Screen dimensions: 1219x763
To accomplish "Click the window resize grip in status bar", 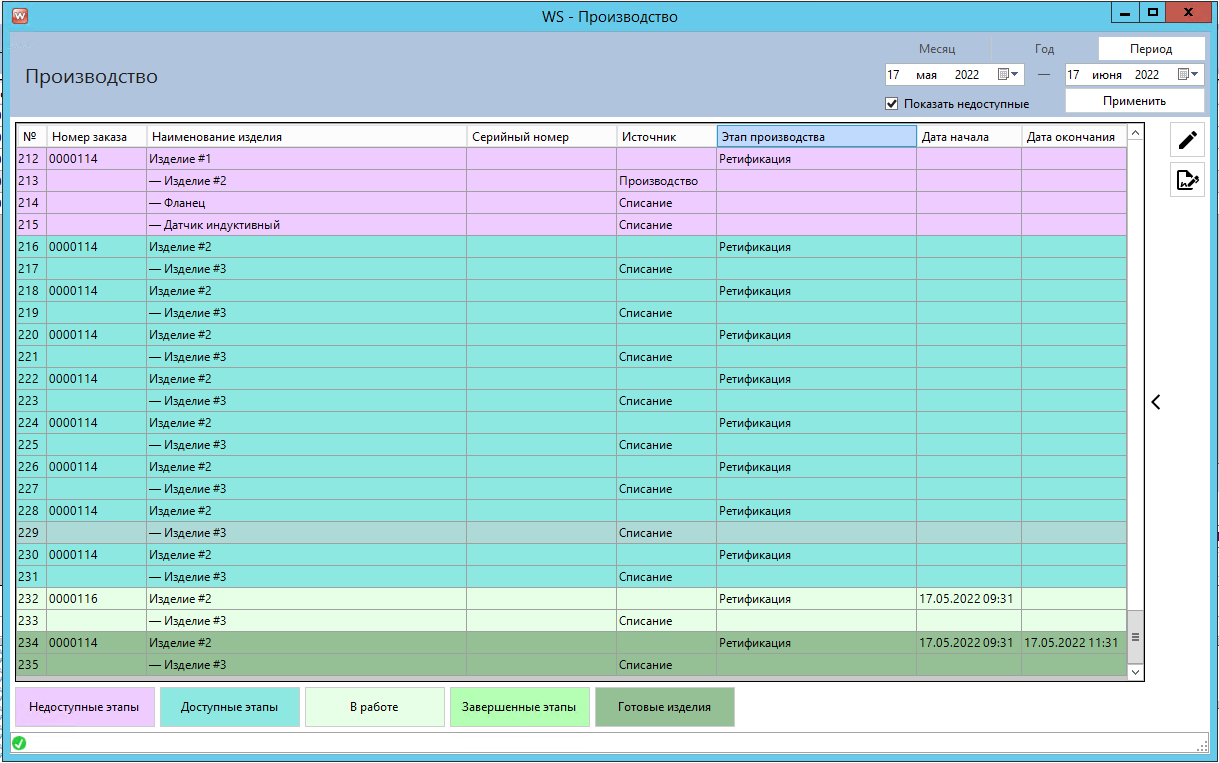I will [1202, 747].
